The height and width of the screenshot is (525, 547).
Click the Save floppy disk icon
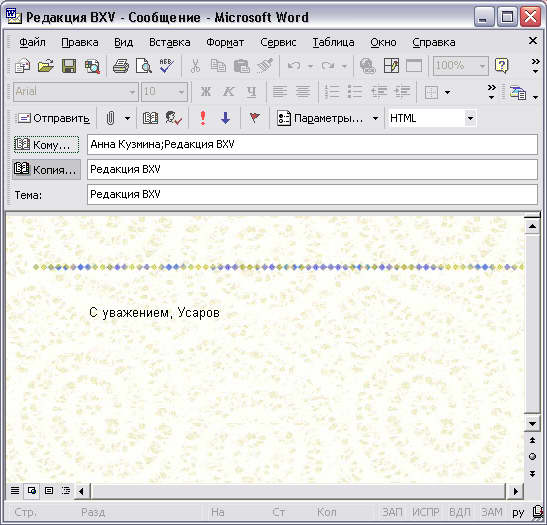tap(69, 66)
